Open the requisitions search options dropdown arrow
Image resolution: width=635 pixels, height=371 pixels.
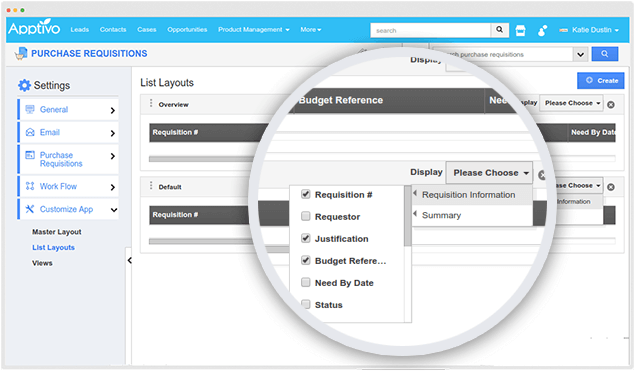pos(581,54)
